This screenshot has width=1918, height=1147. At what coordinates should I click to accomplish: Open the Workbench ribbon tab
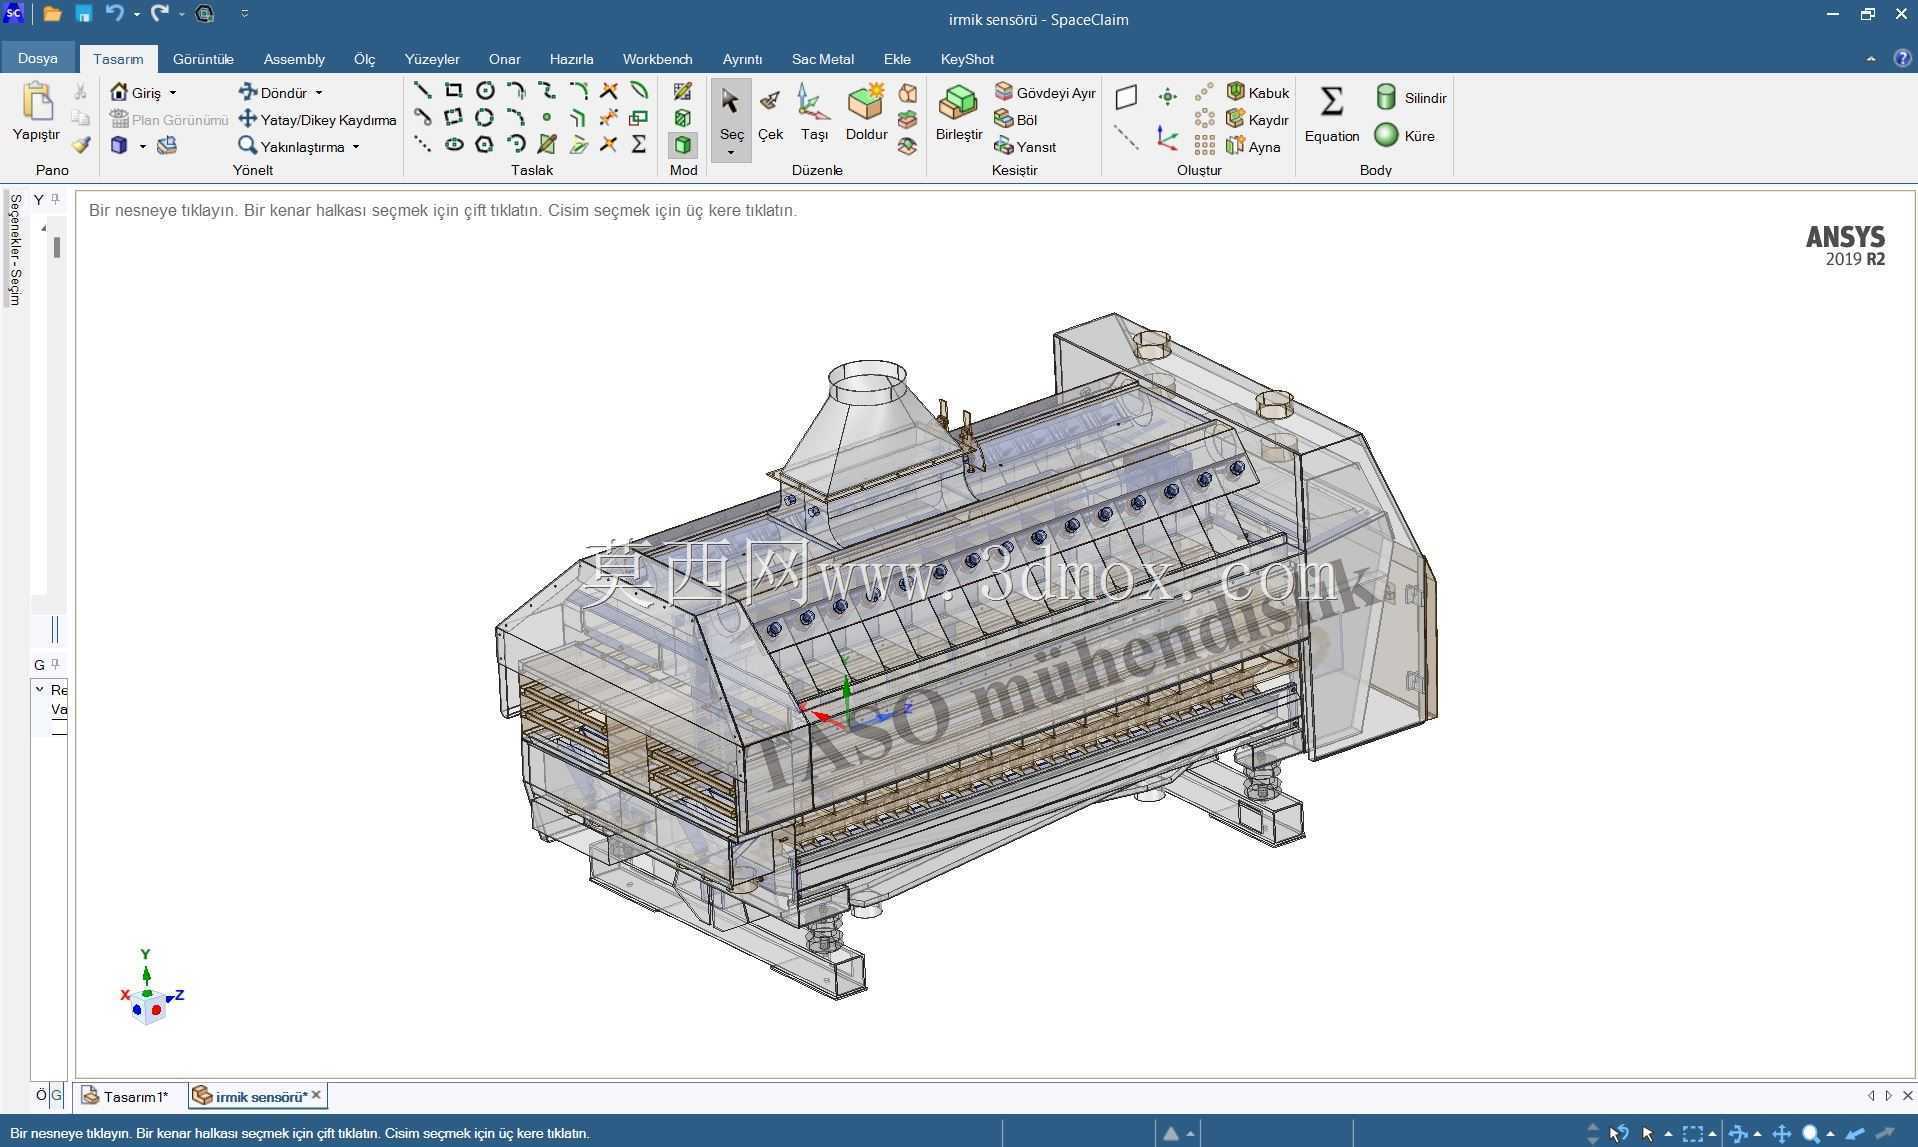pyautogui.click(x=657, y=59)
